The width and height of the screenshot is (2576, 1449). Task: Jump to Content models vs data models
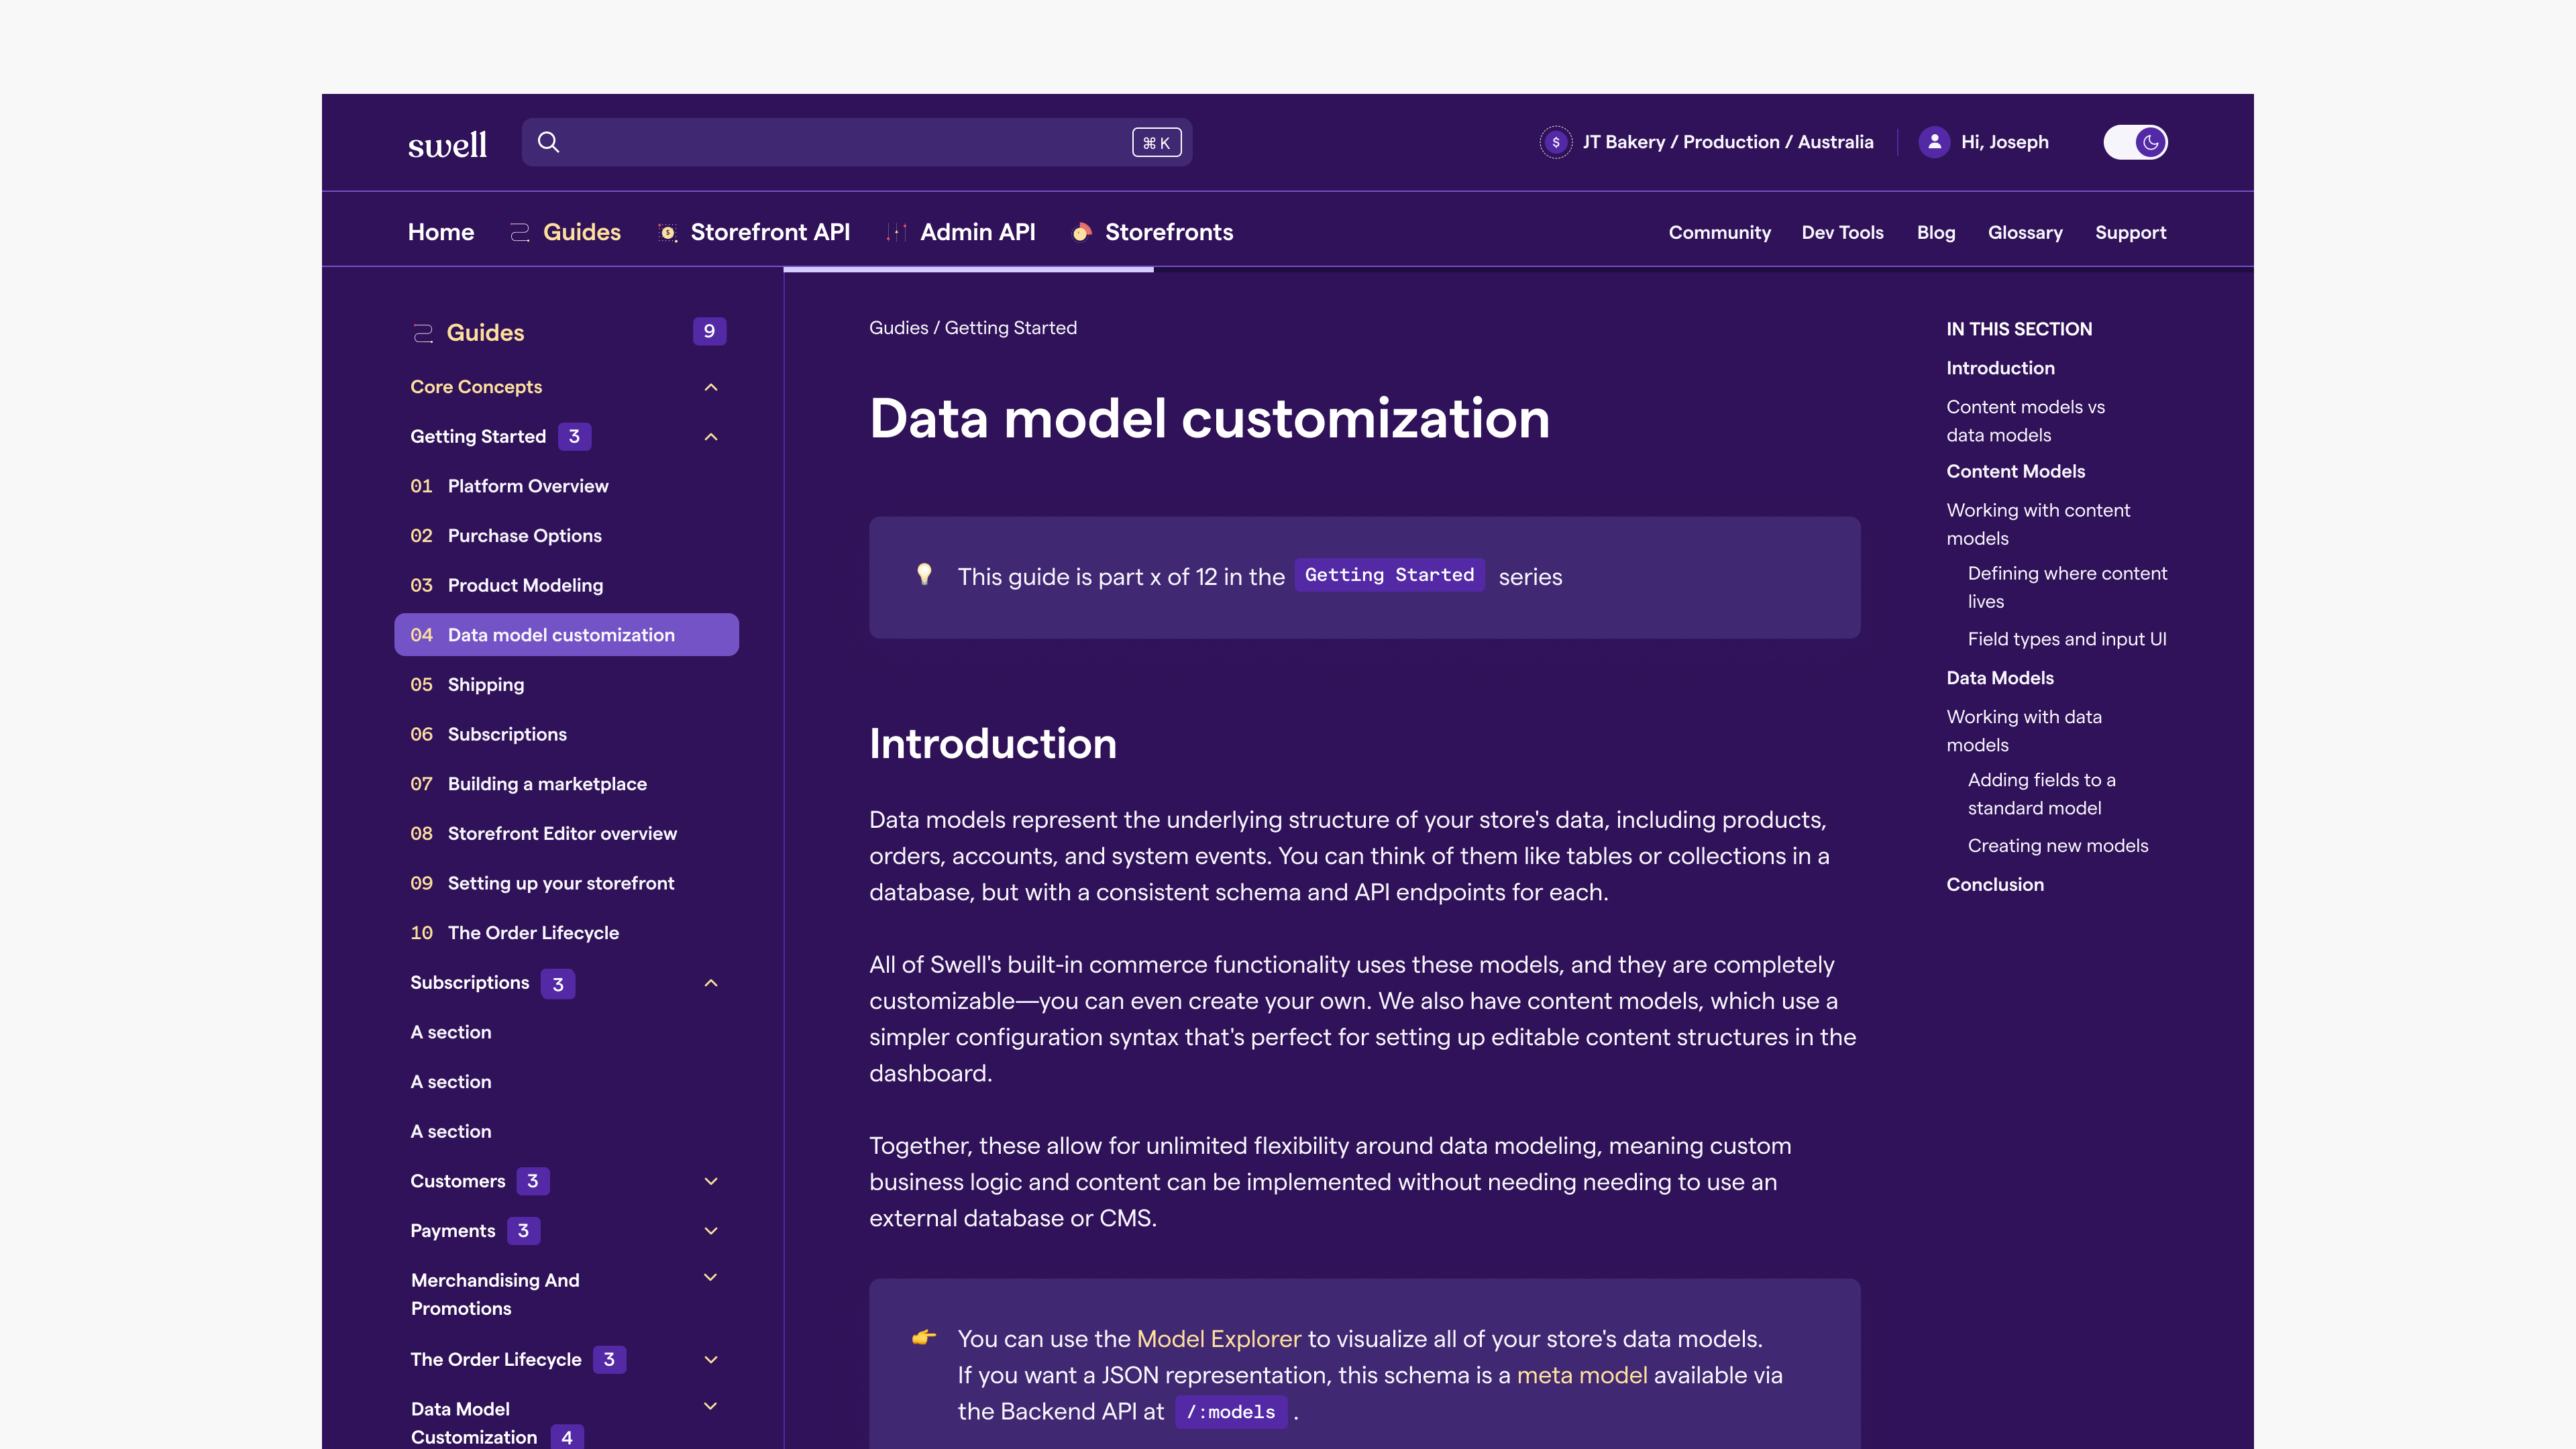[x=2025, y=421]
